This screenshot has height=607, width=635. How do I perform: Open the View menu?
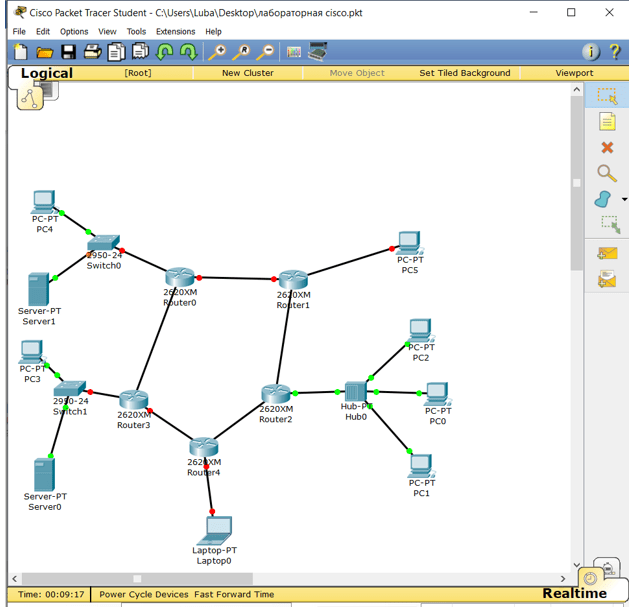pyautogui.click(x=107, y=32)
